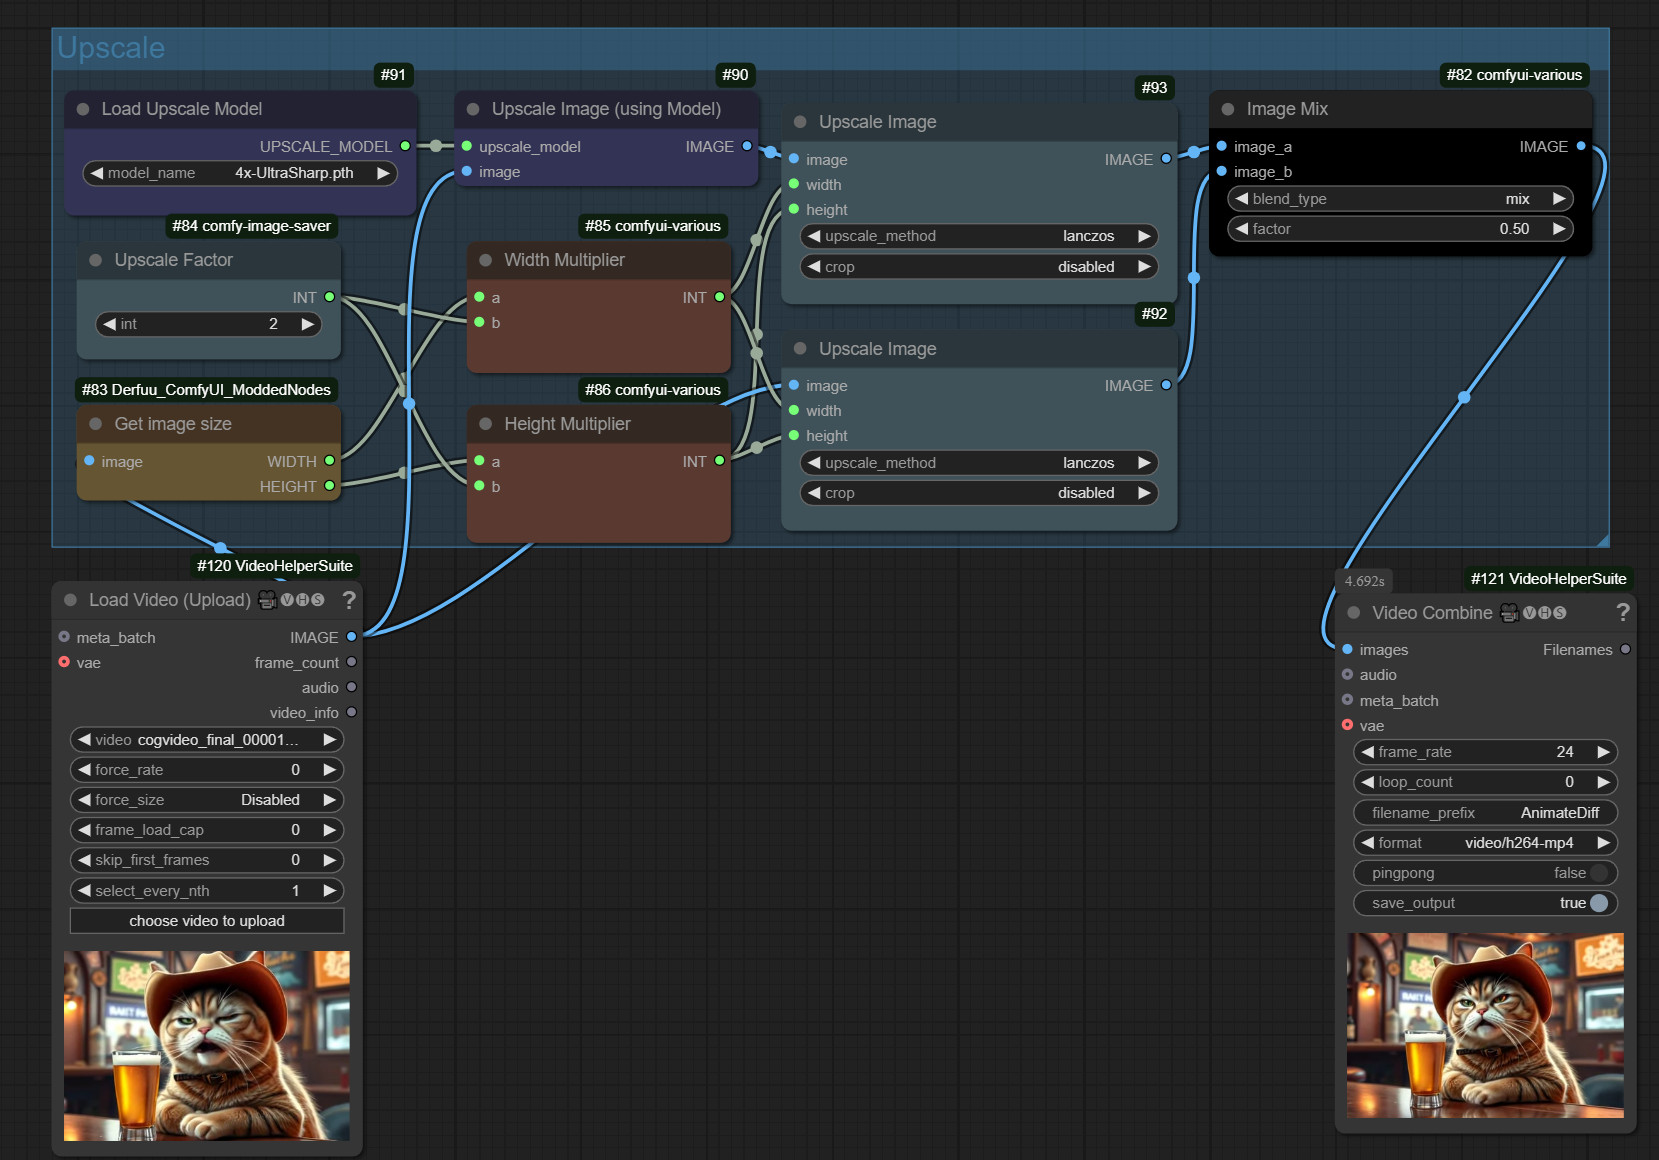Open the video file selector cogvideo_final
Screen dimensions: 1659x1160
coord(207,740)
